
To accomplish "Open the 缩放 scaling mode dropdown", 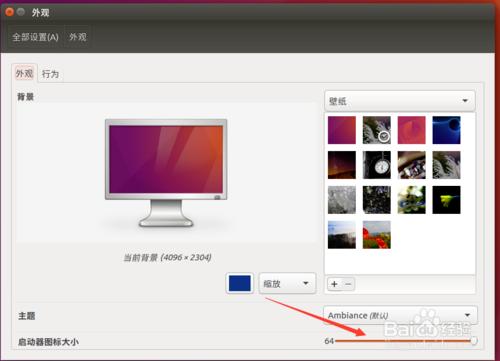I will [x=287, y=283].
